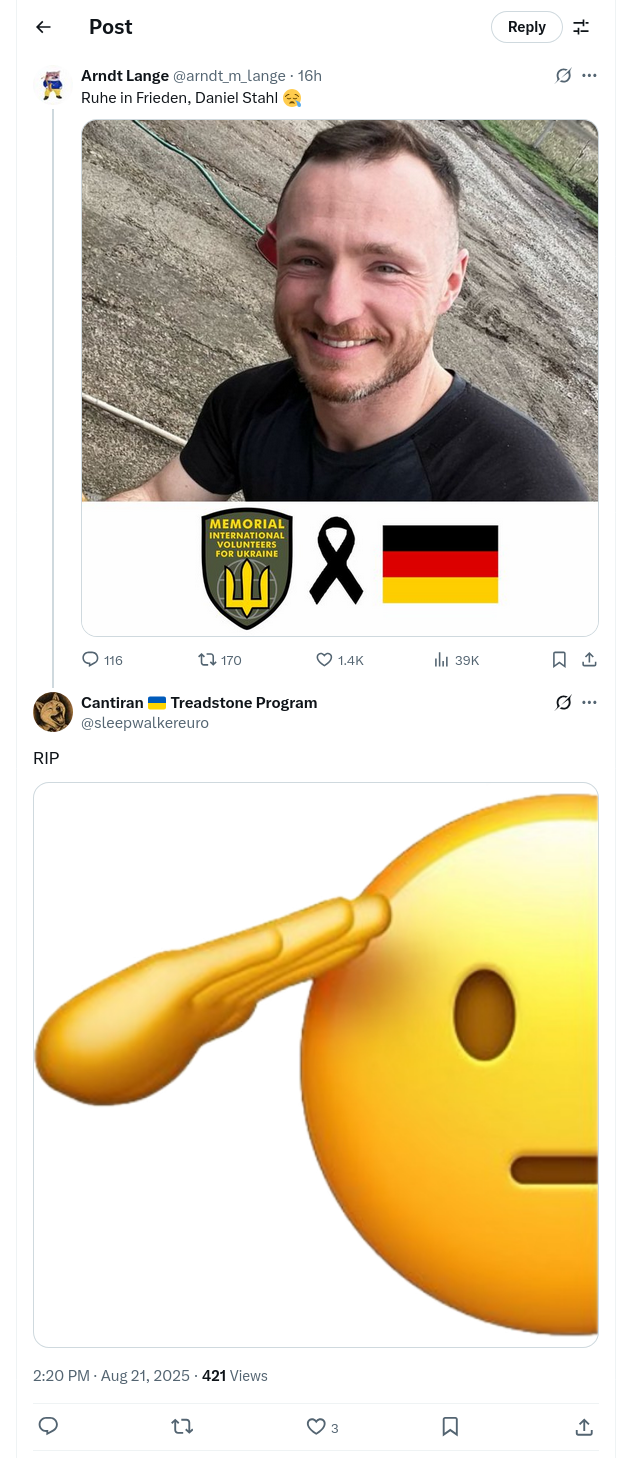The width and height of the screenshot is (624, 1458).
Task: Like Arndt Lange's post with 1.4K likes
Action: coord(340,660)
